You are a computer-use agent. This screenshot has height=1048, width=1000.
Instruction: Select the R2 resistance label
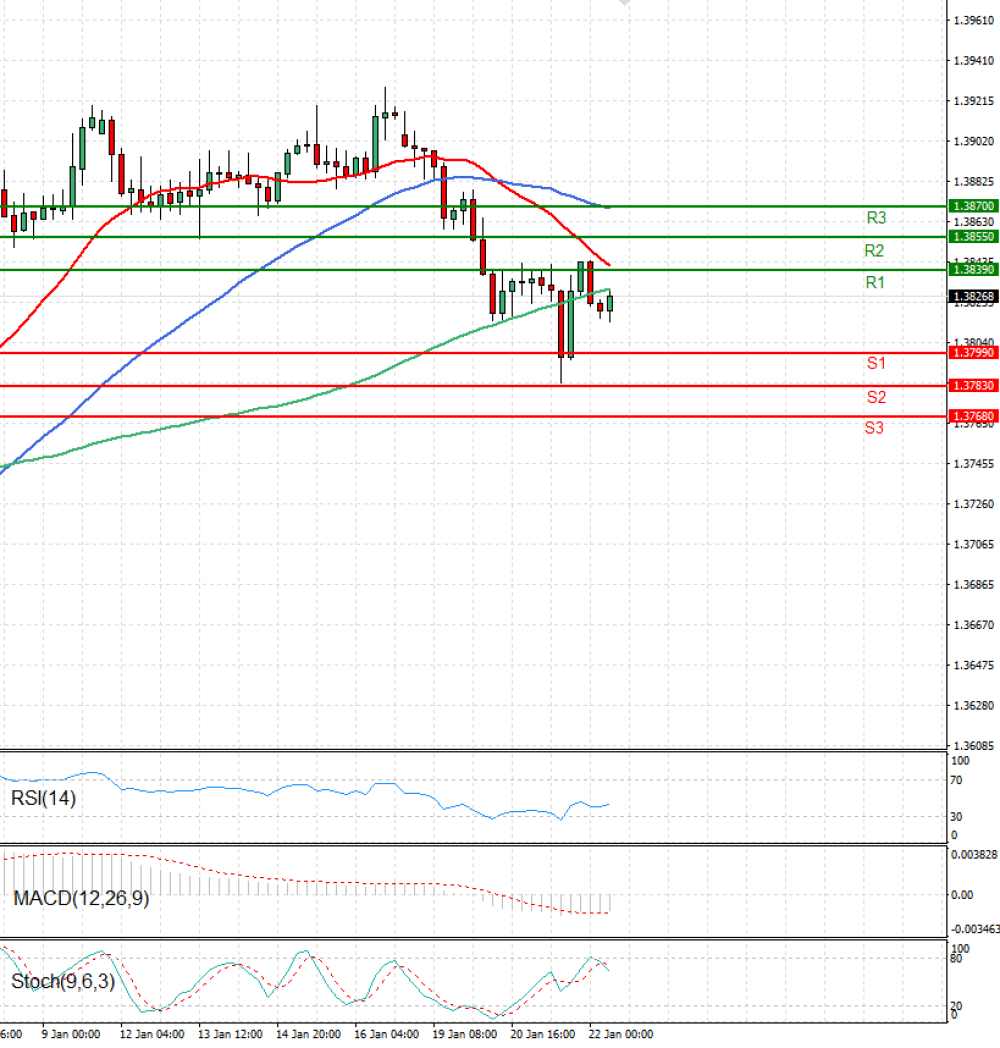[x=875, y=250]
